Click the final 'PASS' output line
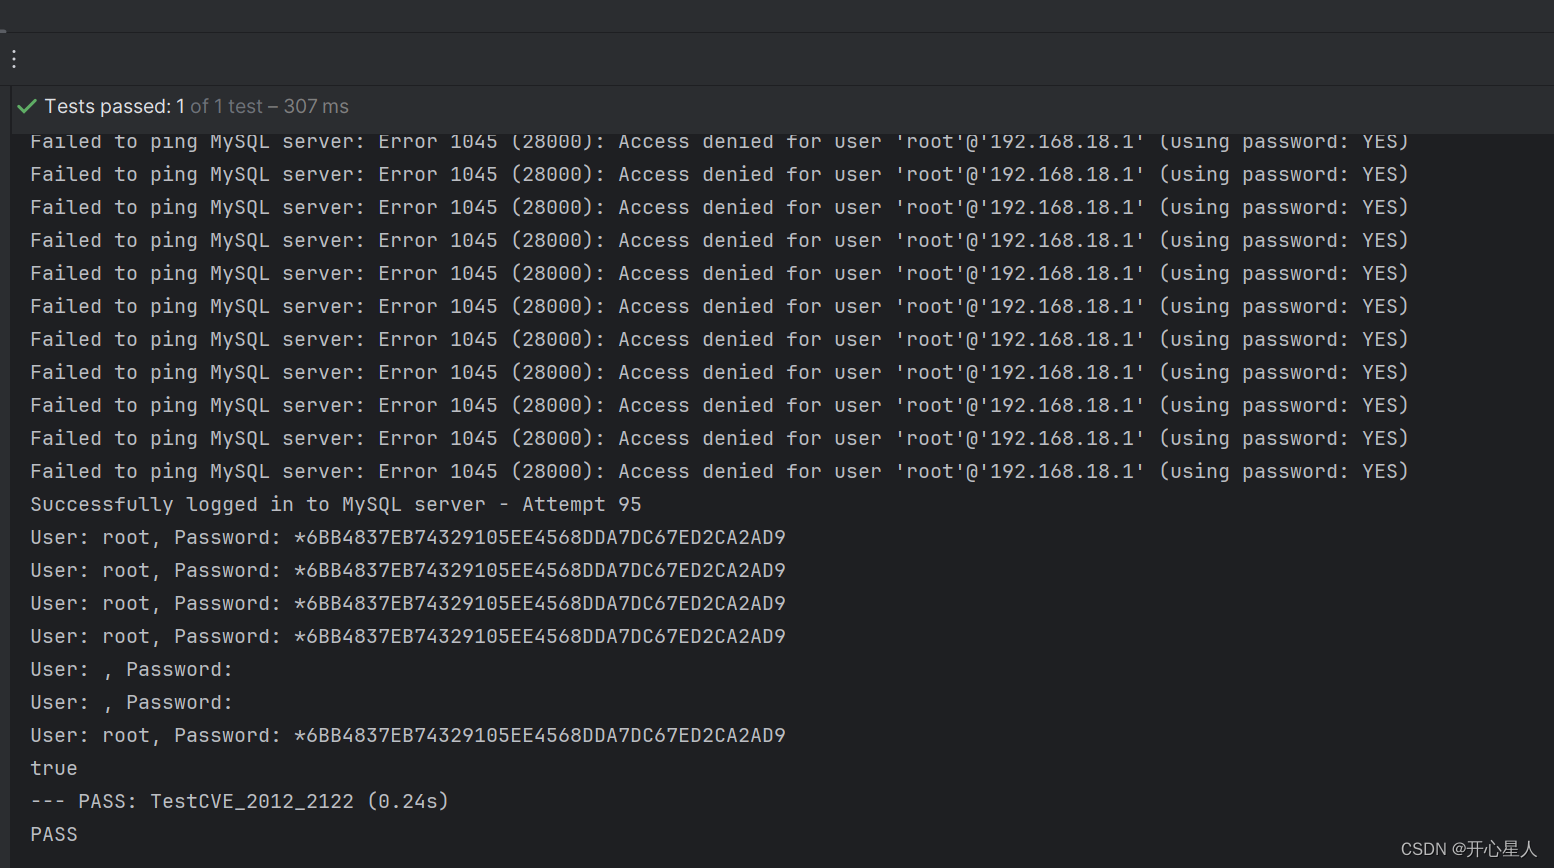1554x868 pixels. point(54,835)
